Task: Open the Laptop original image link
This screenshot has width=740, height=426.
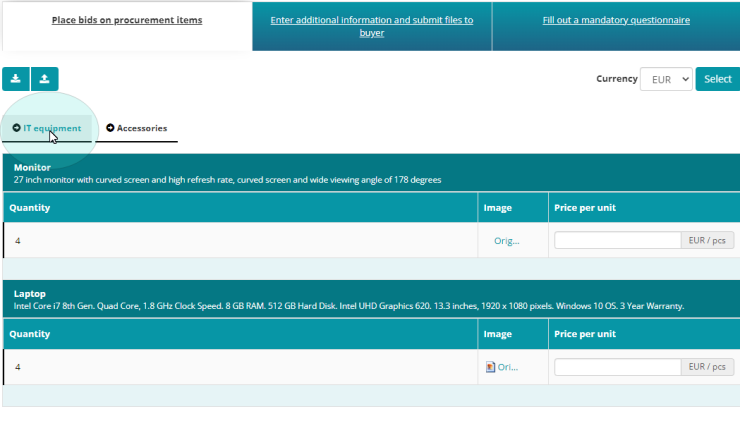Action: [508, 367]
